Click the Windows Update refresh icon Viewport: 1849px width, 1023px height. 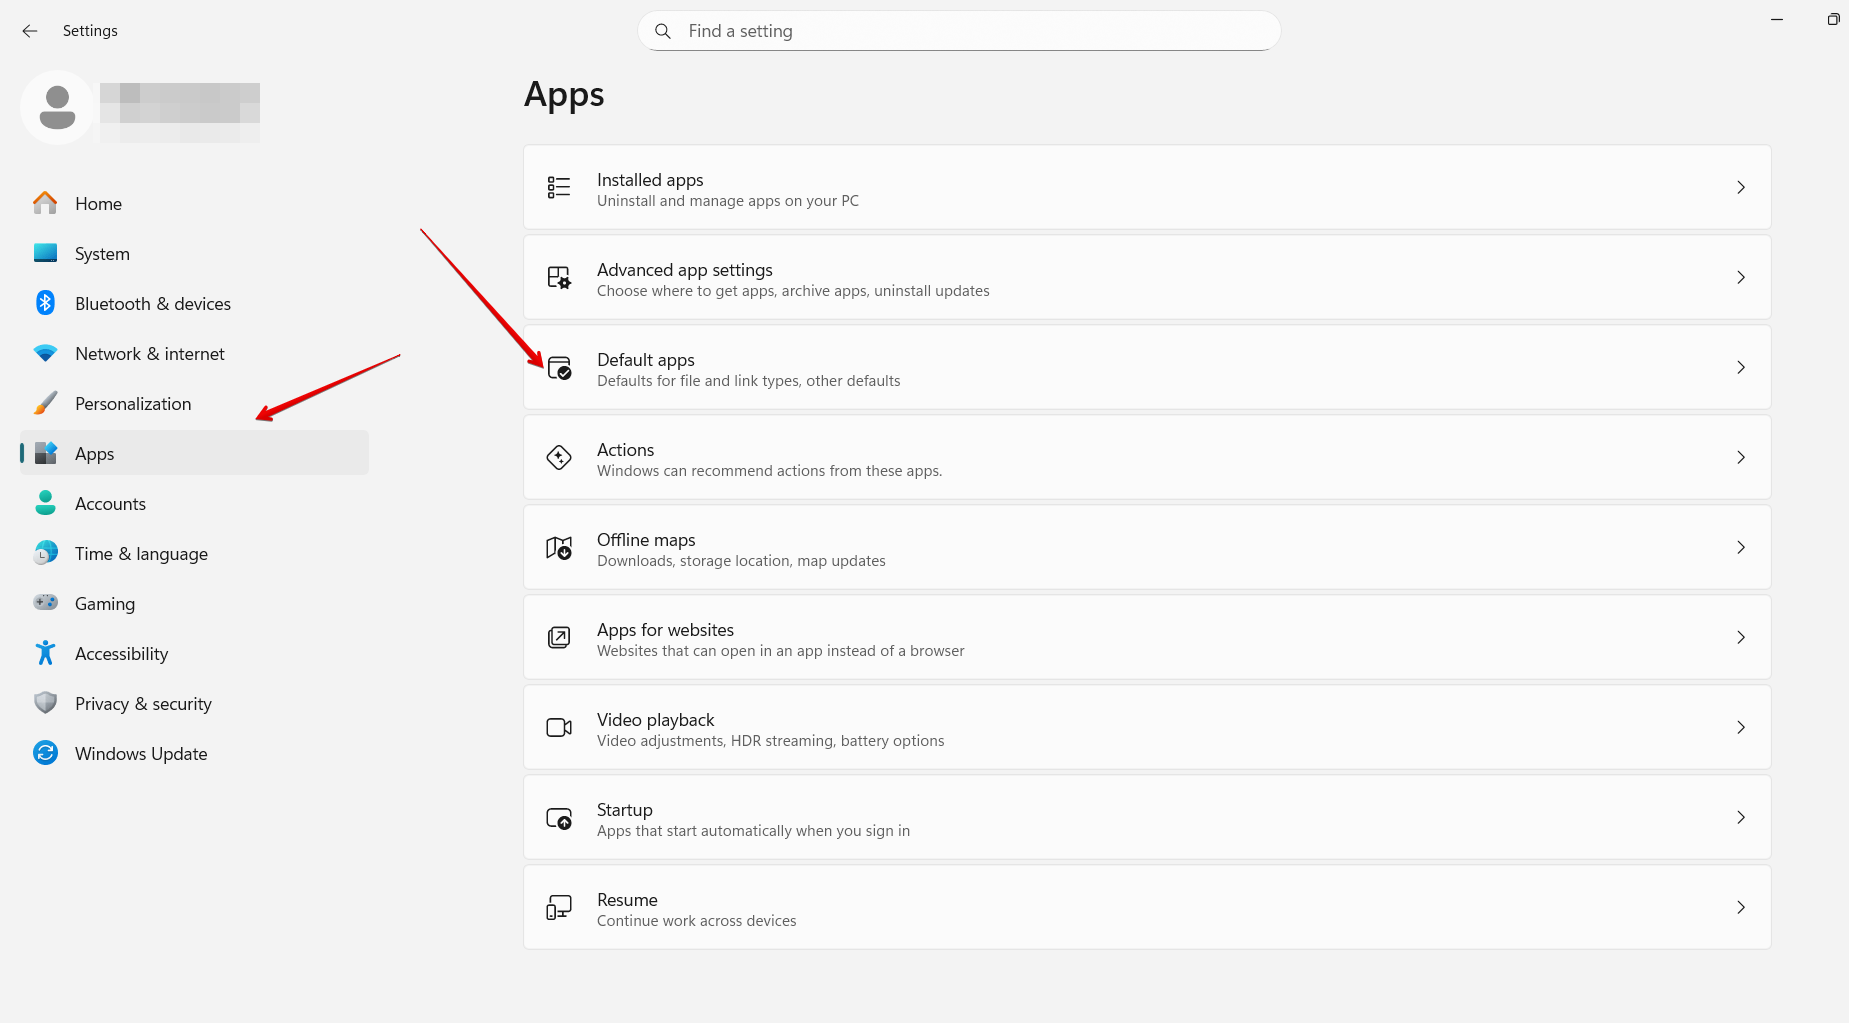point(45,753)
